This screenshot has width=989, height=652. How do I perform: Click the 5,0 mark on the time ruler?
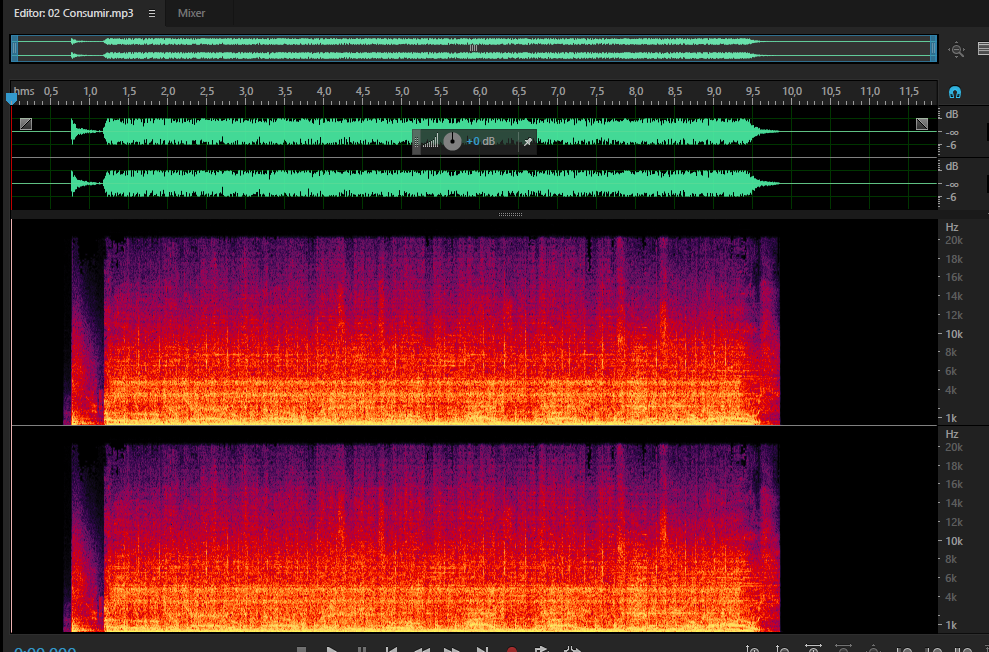[402, 91]
